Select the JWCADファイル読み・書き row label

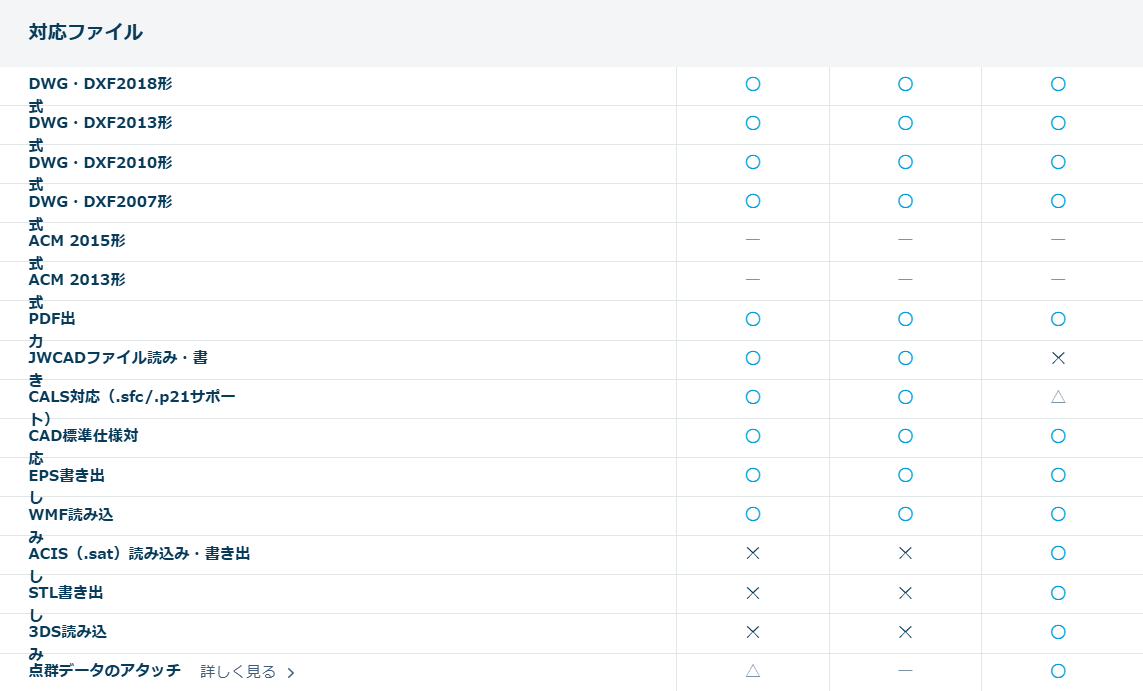118,358
